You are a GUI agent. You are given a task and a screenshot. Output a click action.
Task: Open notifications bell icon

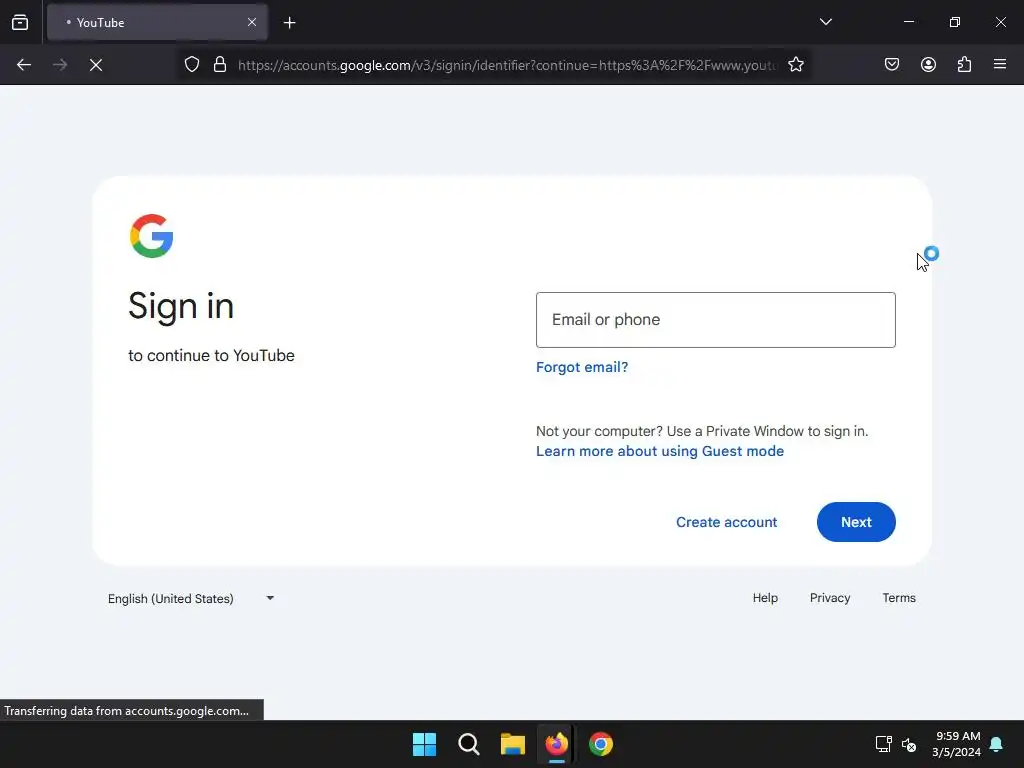pos(996,744)
